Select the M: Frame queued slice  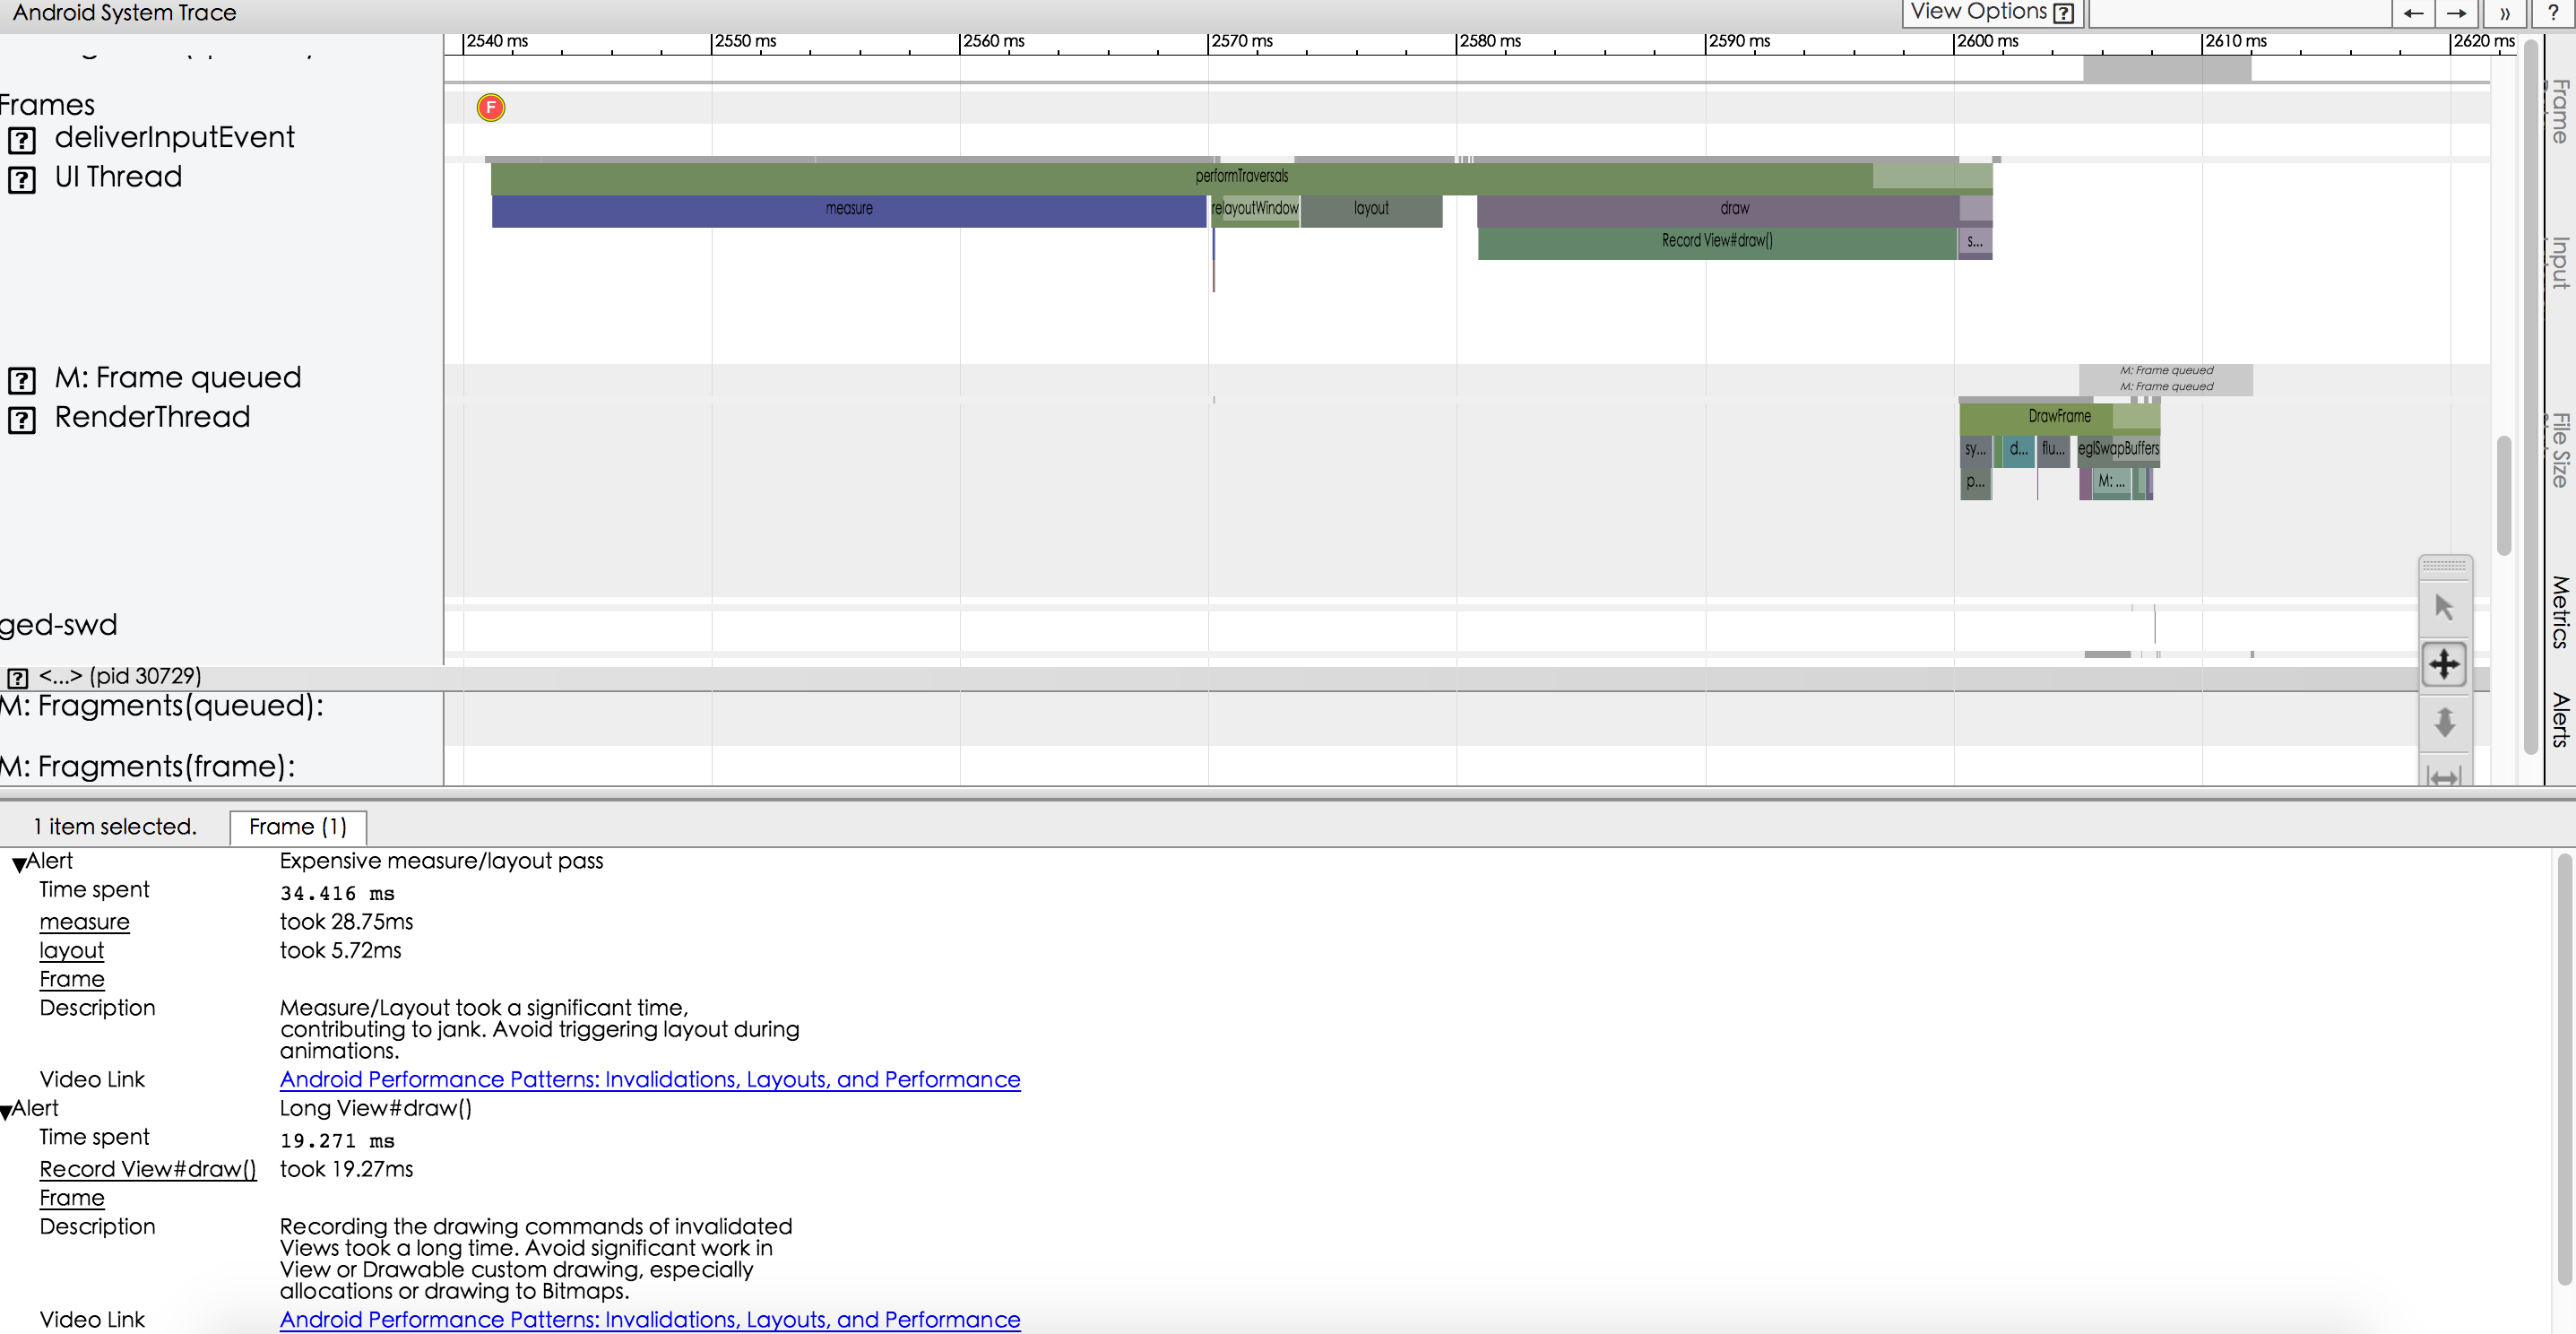click(x=2166, y=379)
